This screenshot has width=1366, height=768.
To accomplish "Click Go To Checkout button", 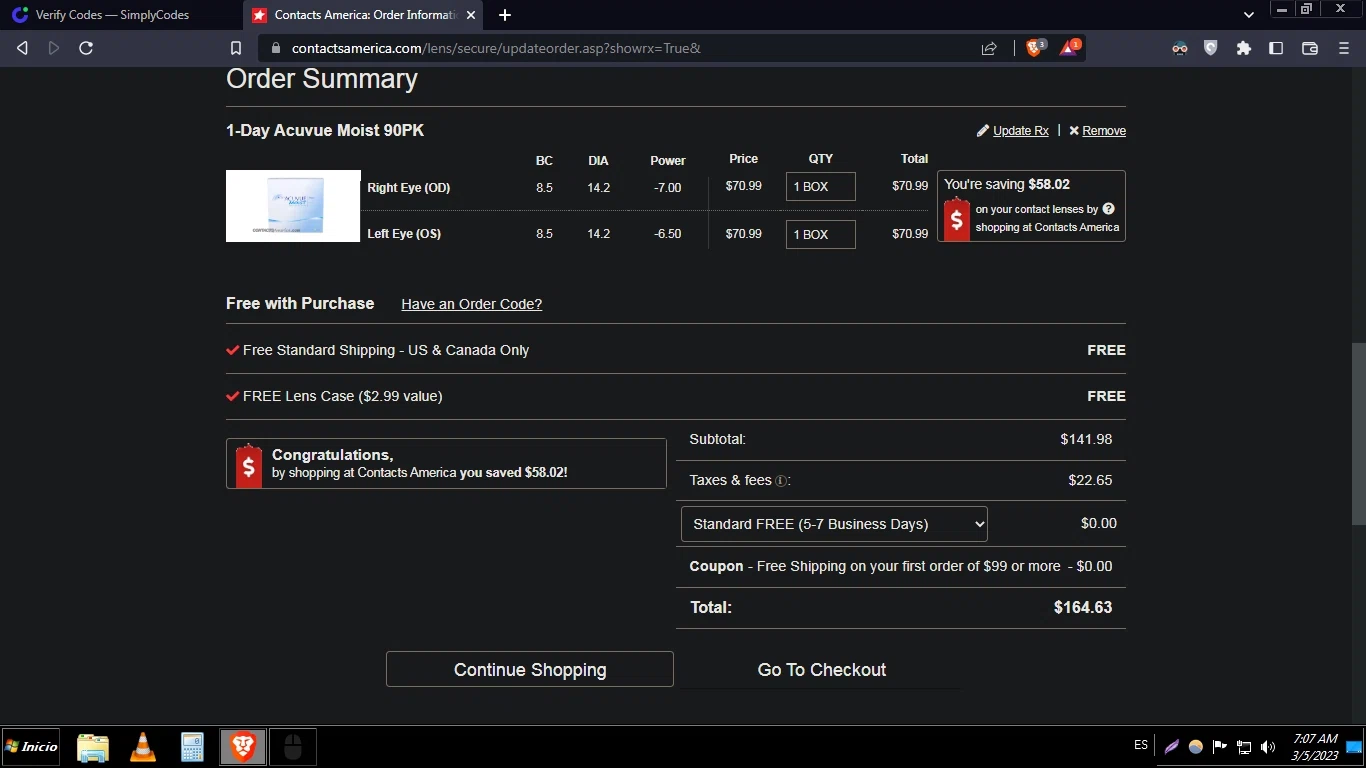I will 822,669.
